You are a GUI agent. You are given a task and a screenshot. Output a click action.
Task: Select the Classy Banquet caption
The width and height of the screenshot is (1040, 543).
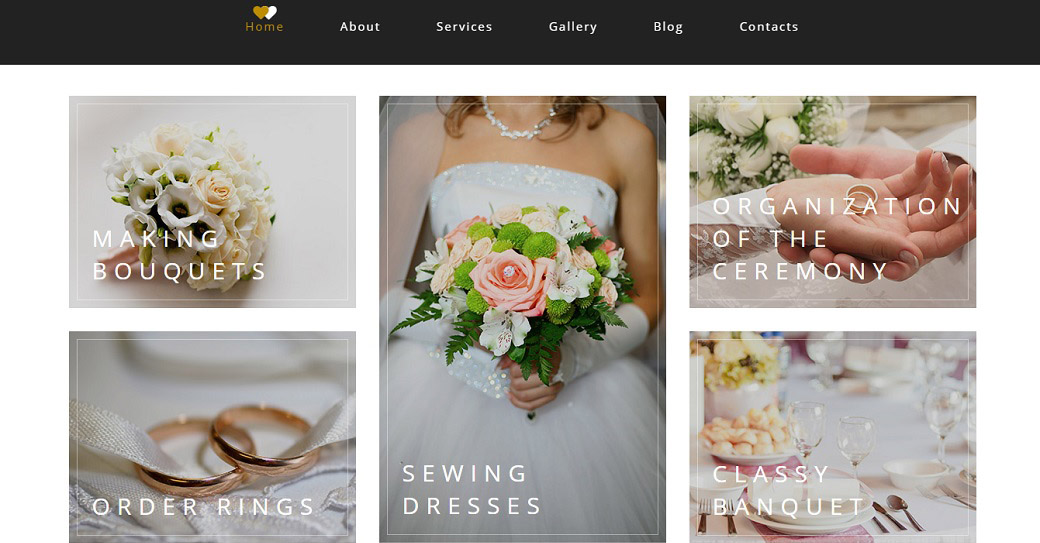(x=789, y=490)
